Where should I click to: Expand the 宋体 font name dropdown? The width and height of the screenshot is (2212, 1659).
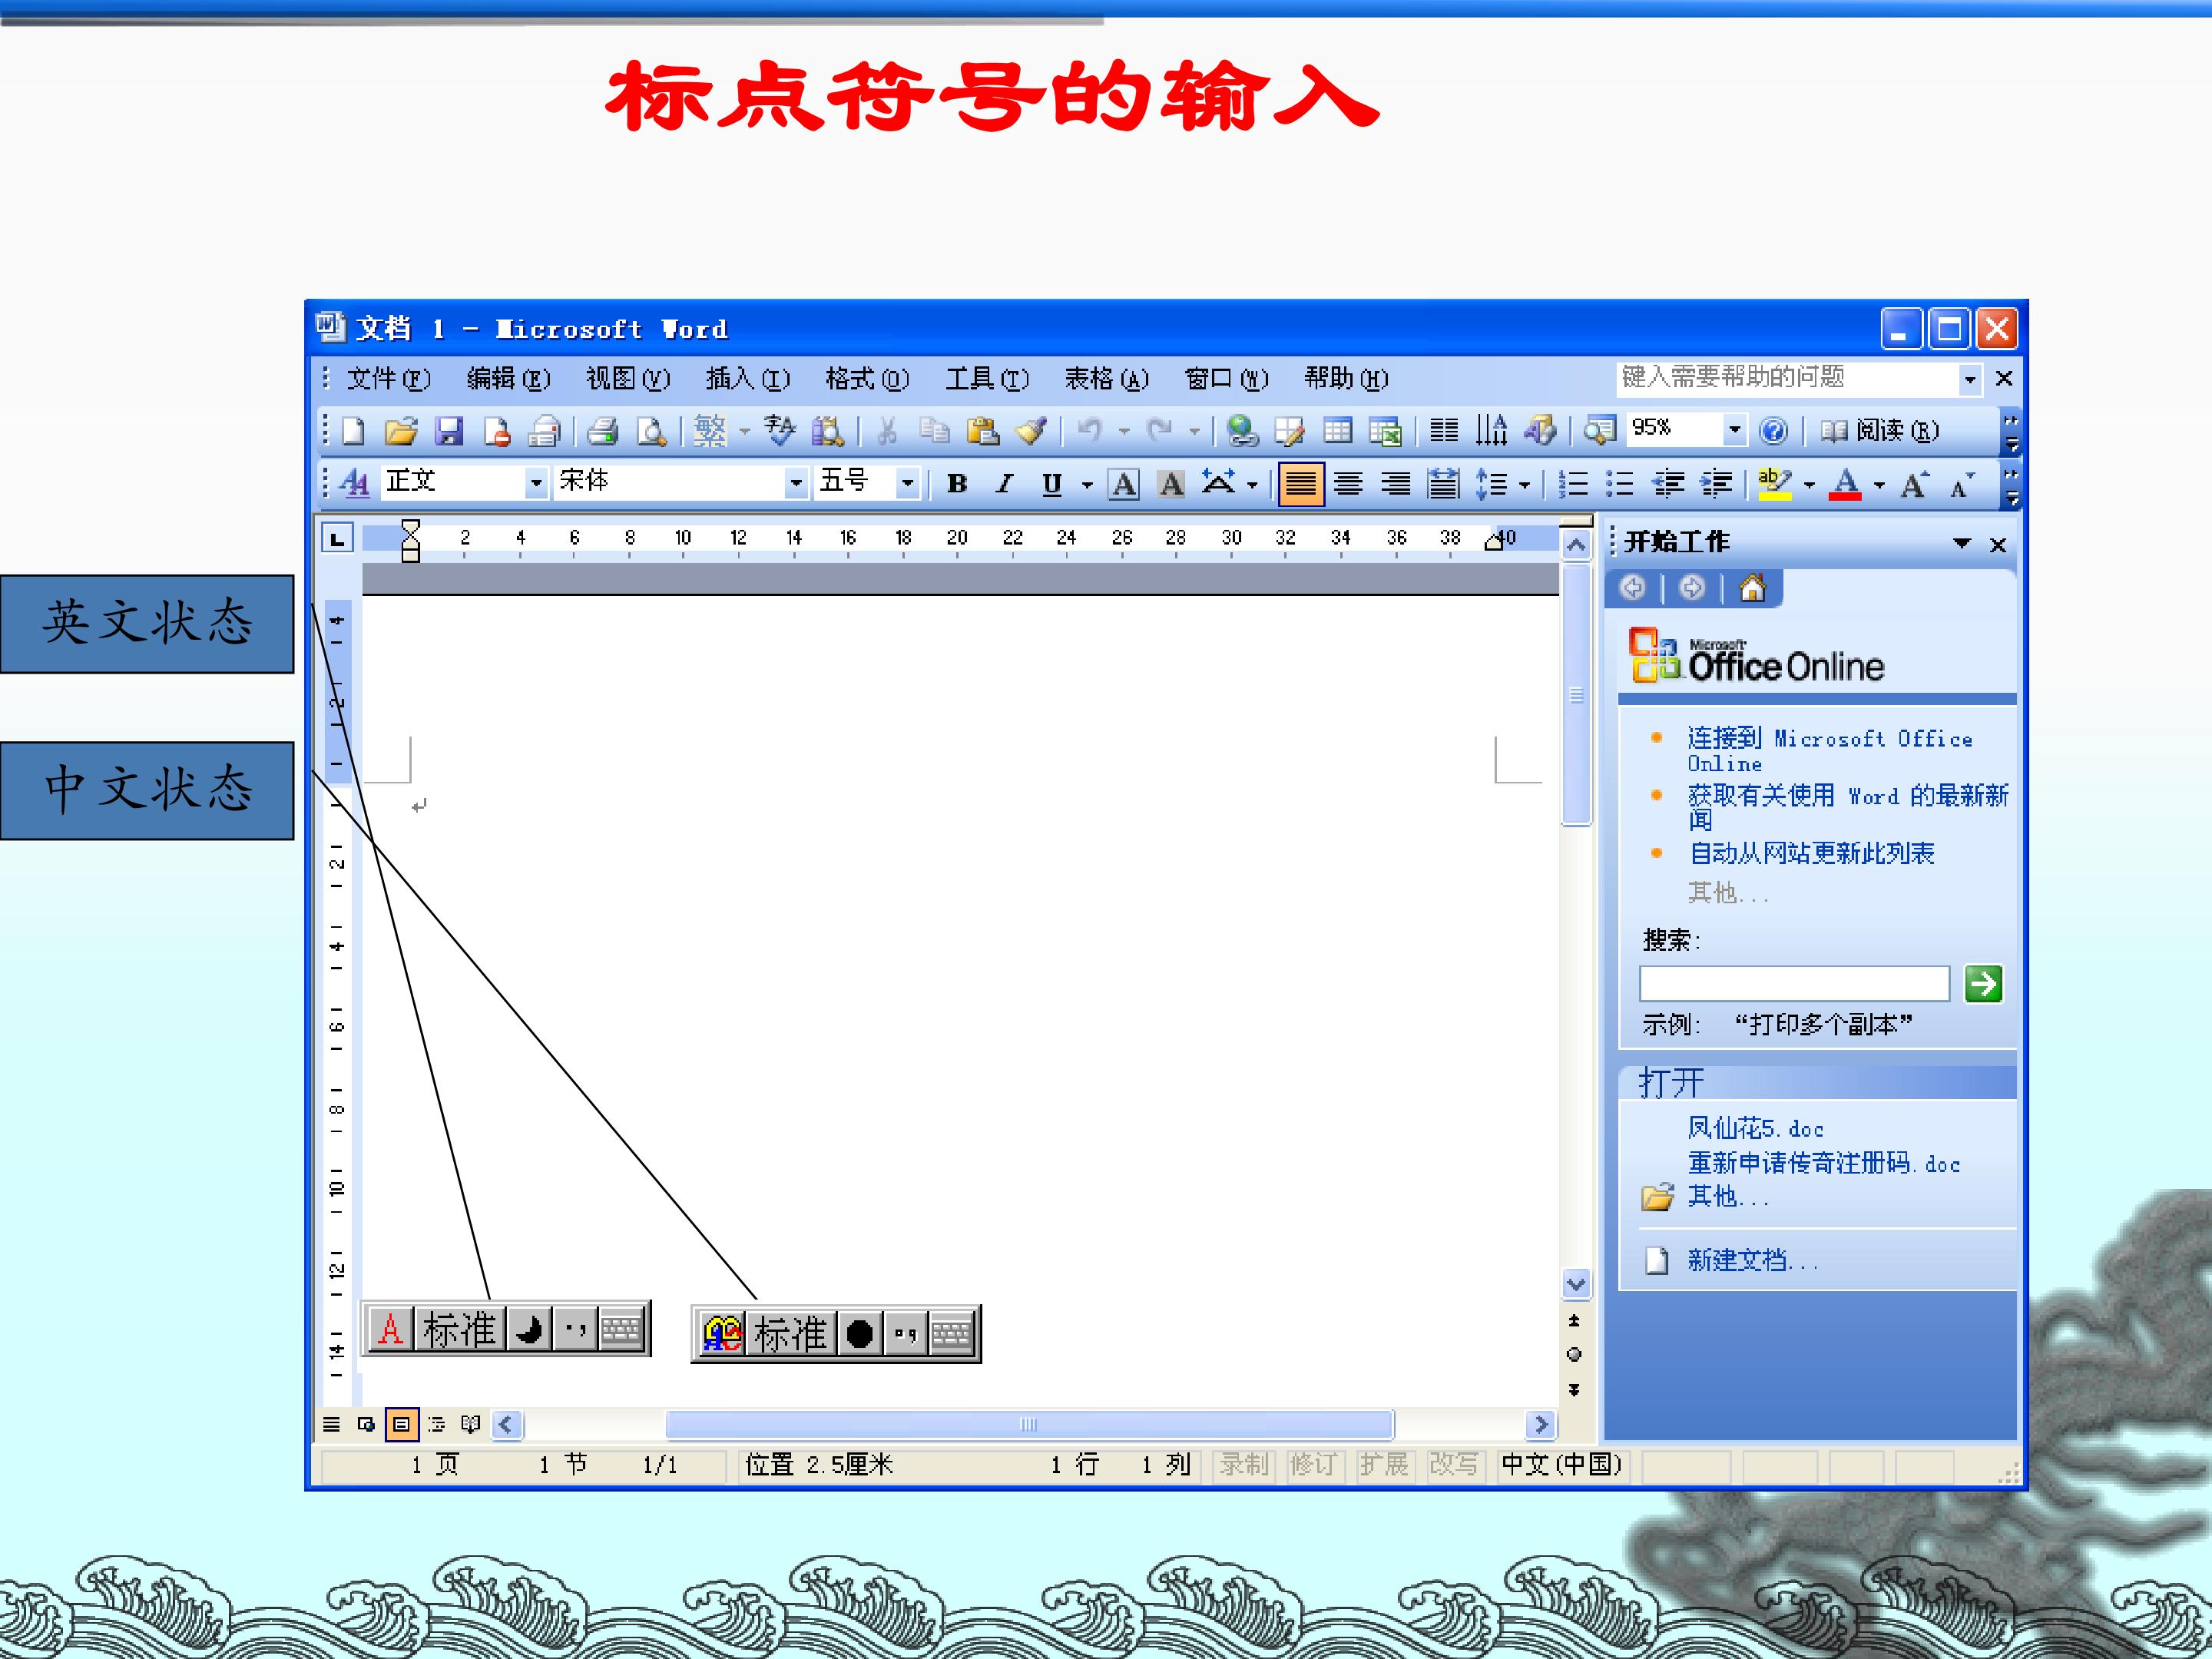pos(796,483)
